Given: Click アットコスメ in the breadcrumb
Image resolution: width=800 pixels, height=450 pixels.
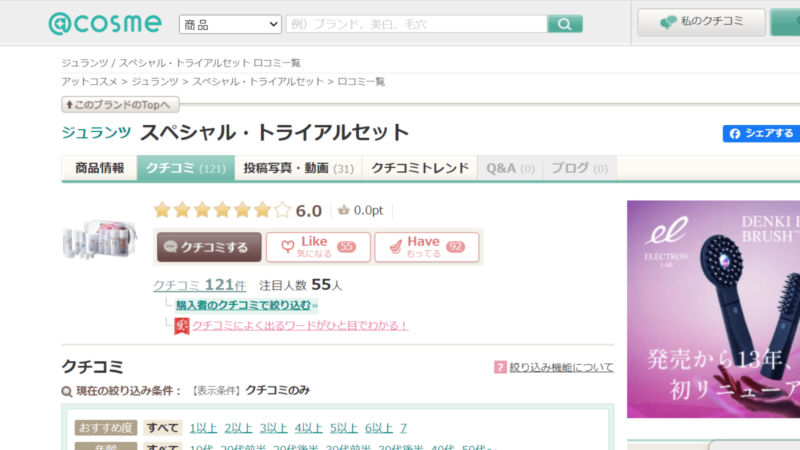Looking at the screenshot, I should (x=89, y=82).
